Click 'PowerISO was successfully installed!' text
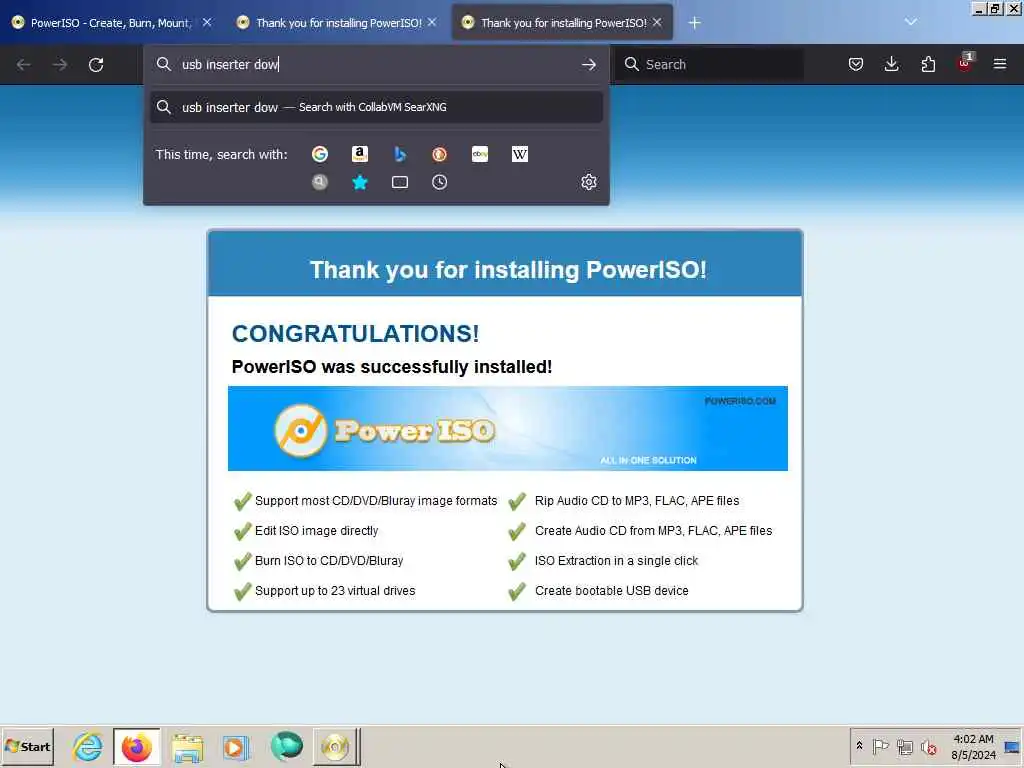 pos(392,367)
